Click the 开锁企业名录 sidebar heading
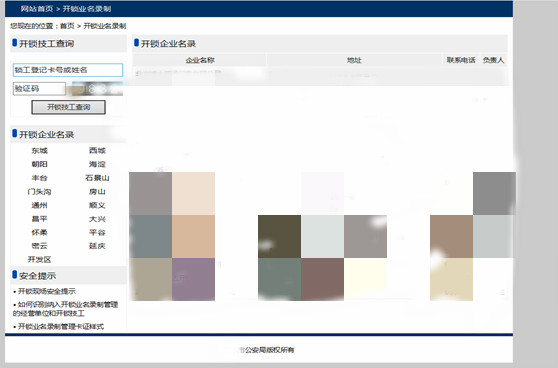 47,135
